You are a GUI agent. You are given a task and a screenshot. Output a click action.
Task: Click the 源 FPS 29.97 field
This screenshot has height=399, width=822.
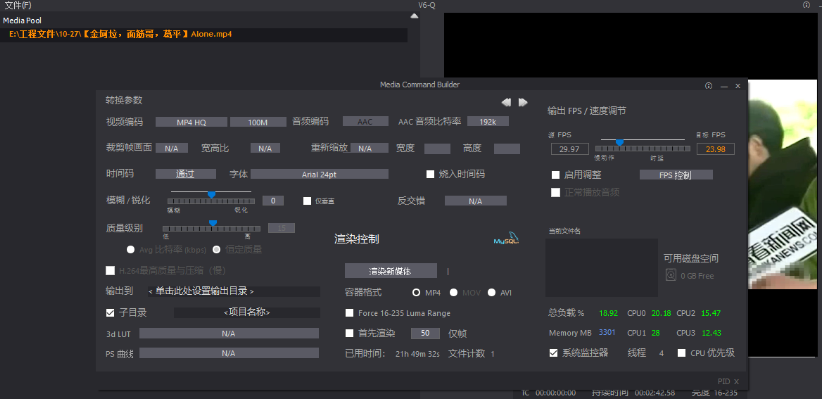[x=569, y=149]
